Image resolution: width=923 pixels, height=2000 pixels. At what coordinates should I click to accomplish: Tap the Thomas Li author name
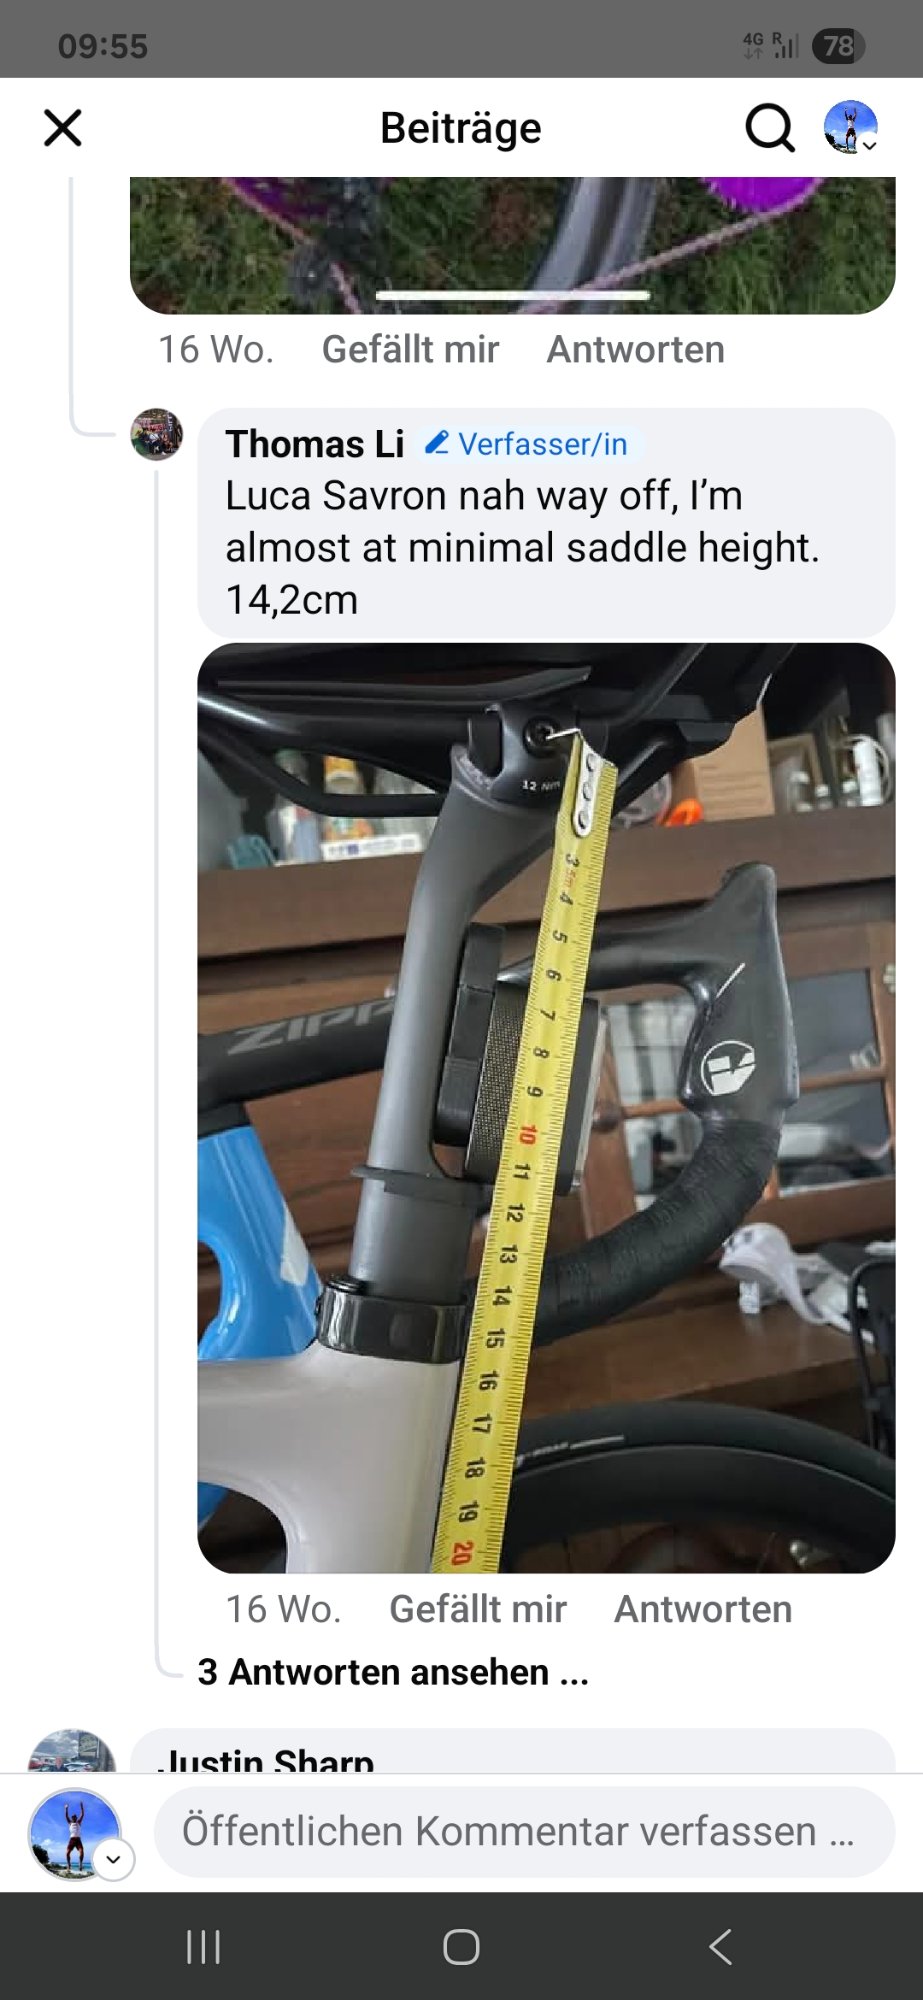point(315,444)
